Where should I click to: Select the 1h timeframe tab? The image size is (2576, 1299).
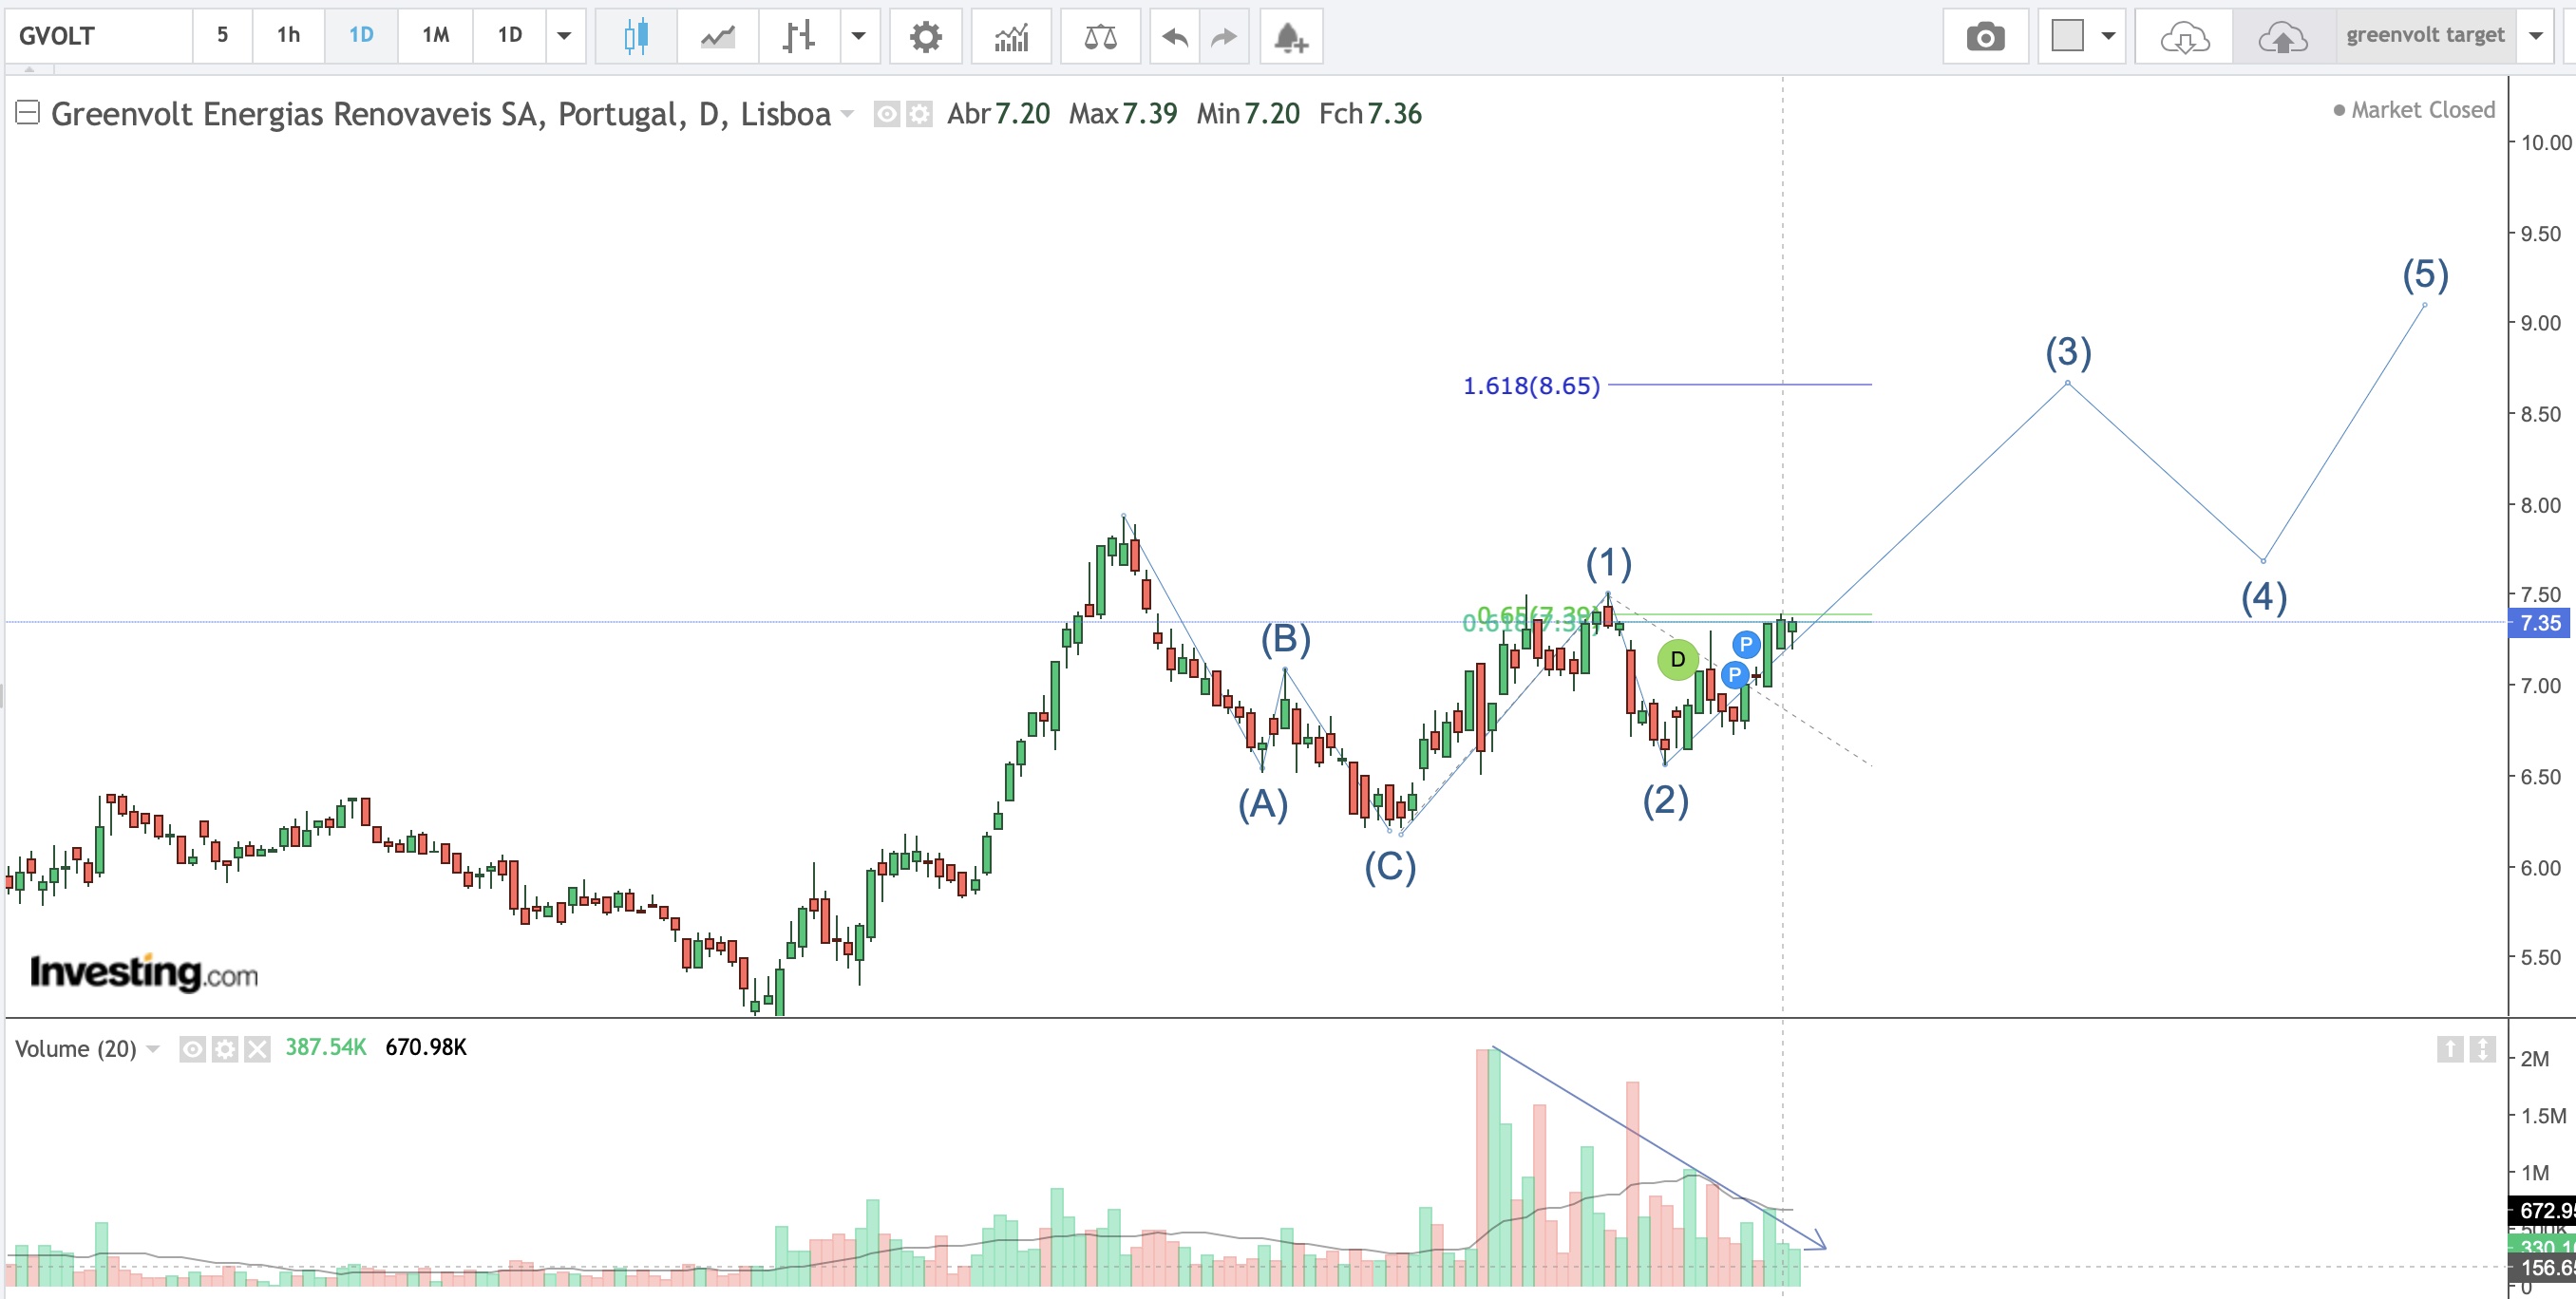(x=288, y=36)
